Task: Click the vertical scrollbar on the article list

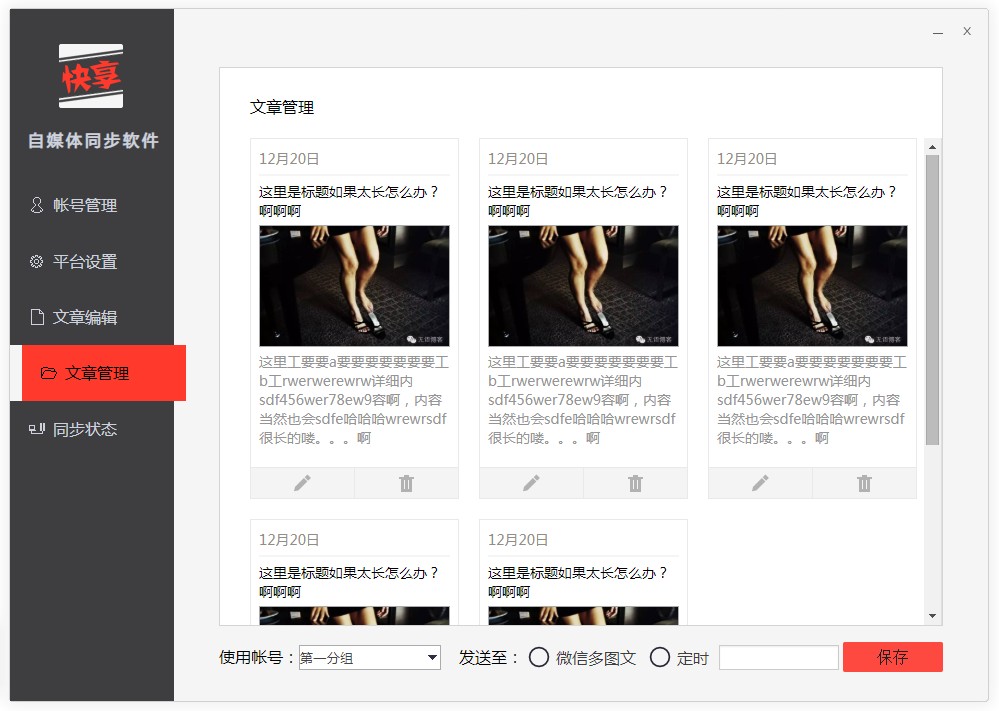Action: 933,300
